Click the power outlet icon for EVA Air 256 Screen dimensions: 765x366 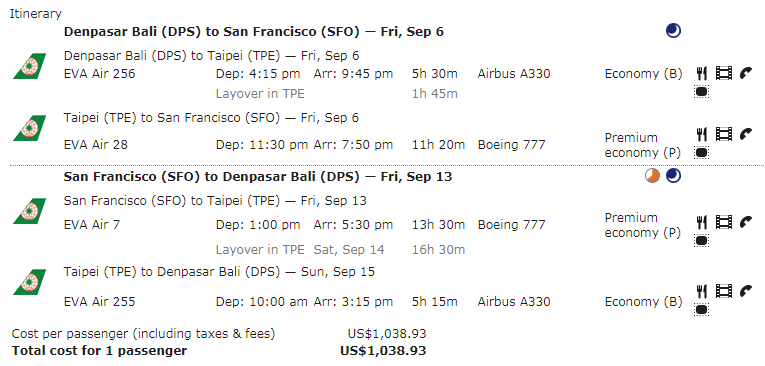tap(702, 91)
